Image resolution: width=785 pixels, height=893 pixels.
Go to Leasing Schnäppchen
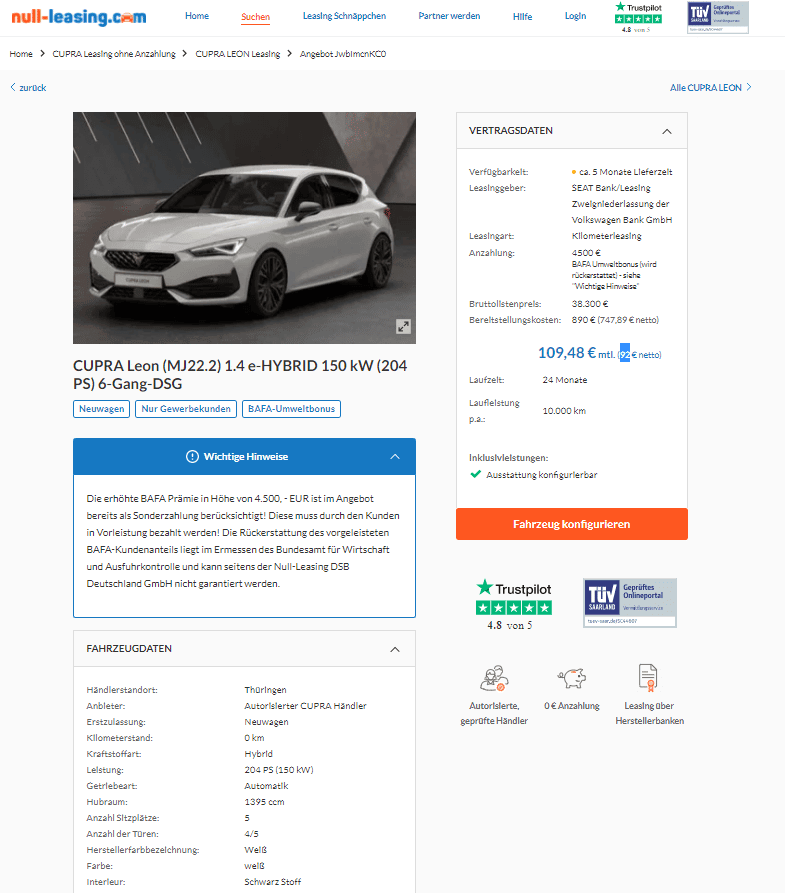[344, 16]
